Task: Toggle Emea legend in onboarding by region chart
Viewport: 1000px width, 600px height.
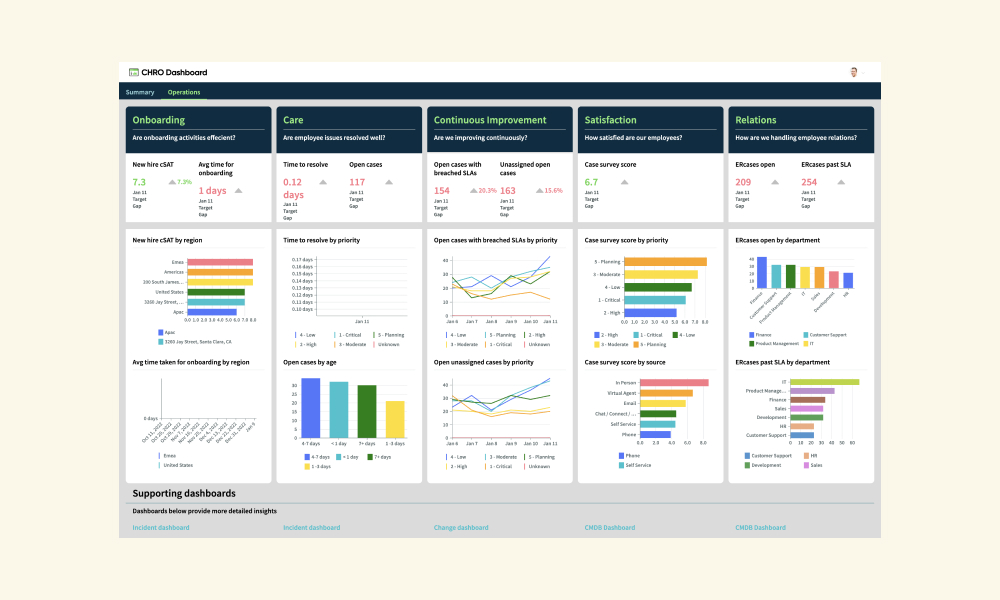Action: 167,456
